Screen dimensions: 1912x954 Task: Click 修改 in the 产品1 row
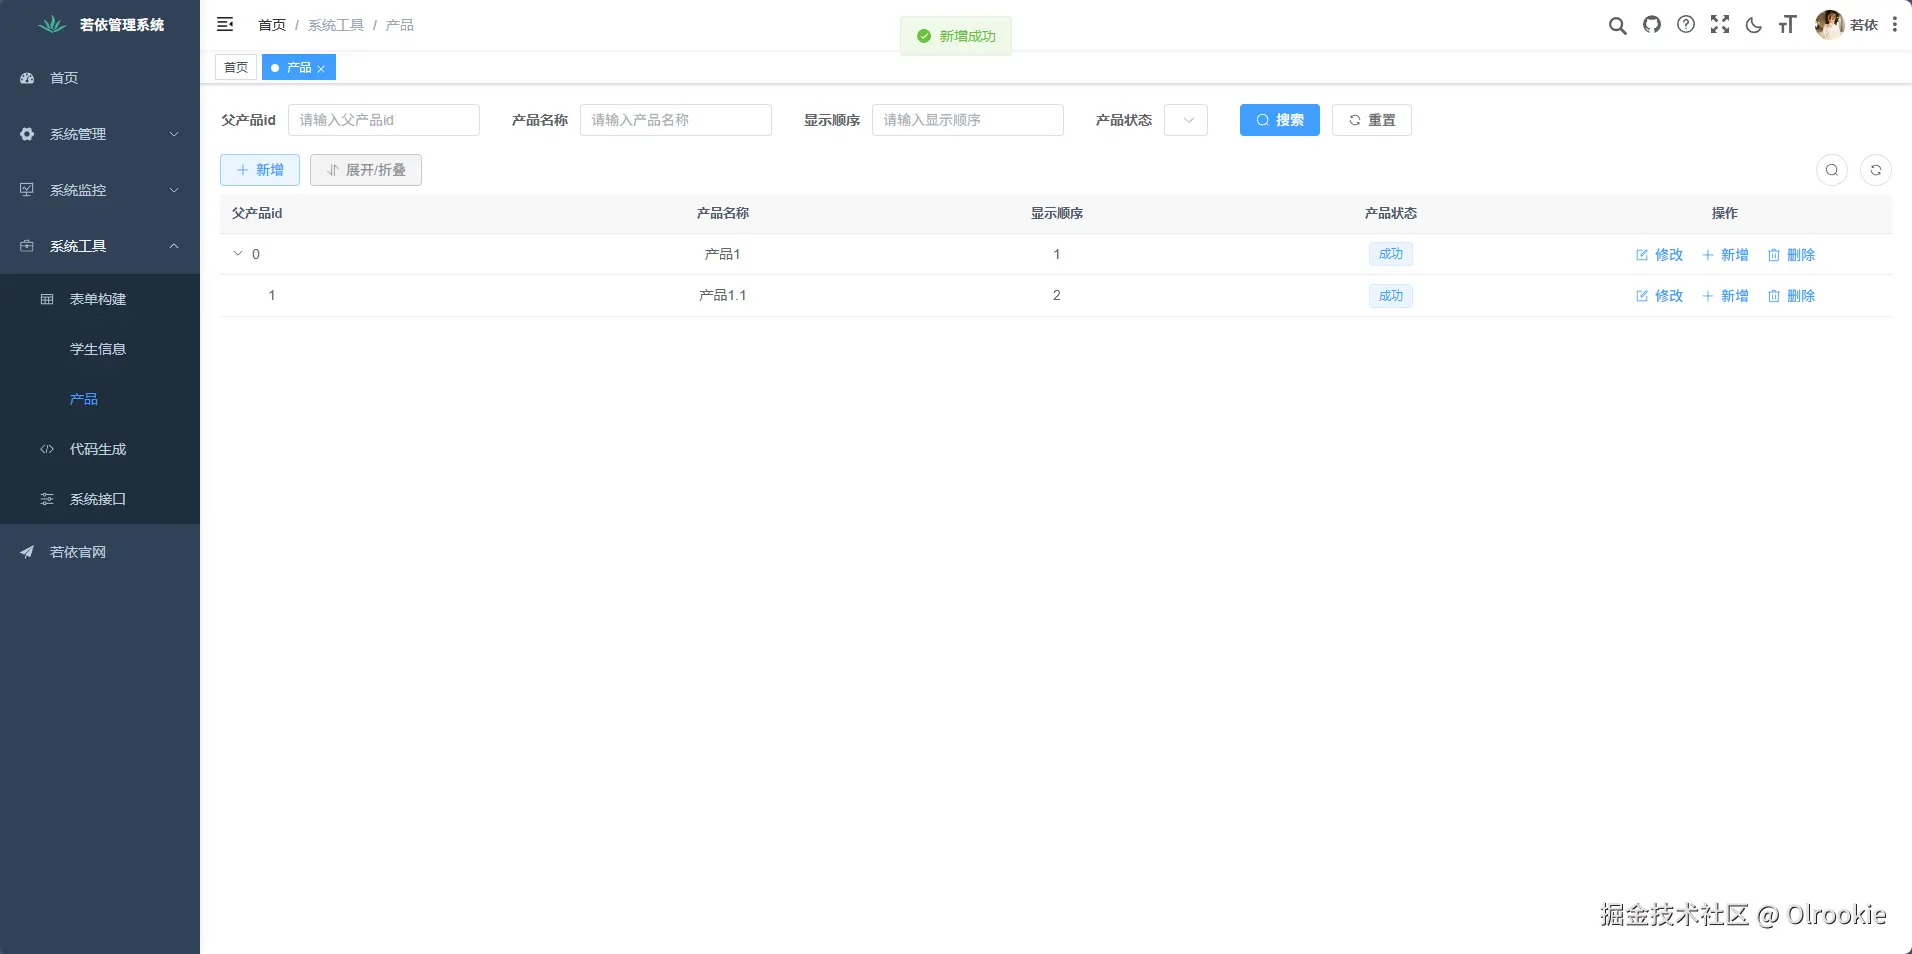pyautogui.click(x=1660, y=255)
